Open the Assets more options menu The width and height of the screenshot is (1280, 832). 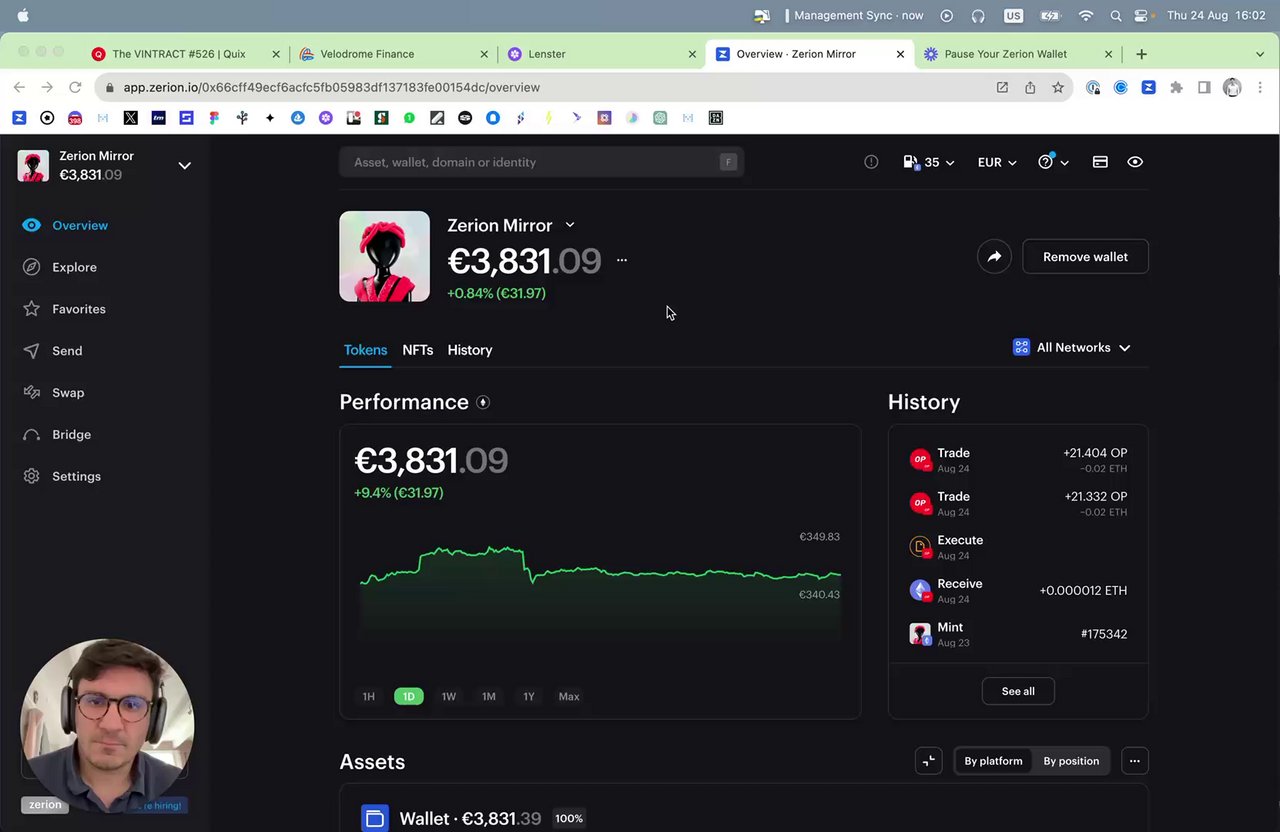click(1134, 761)
